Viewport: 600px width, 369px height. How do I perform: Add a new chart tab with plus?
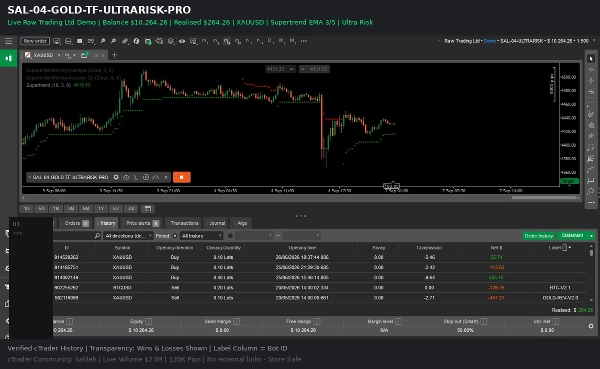coord(114,55)
